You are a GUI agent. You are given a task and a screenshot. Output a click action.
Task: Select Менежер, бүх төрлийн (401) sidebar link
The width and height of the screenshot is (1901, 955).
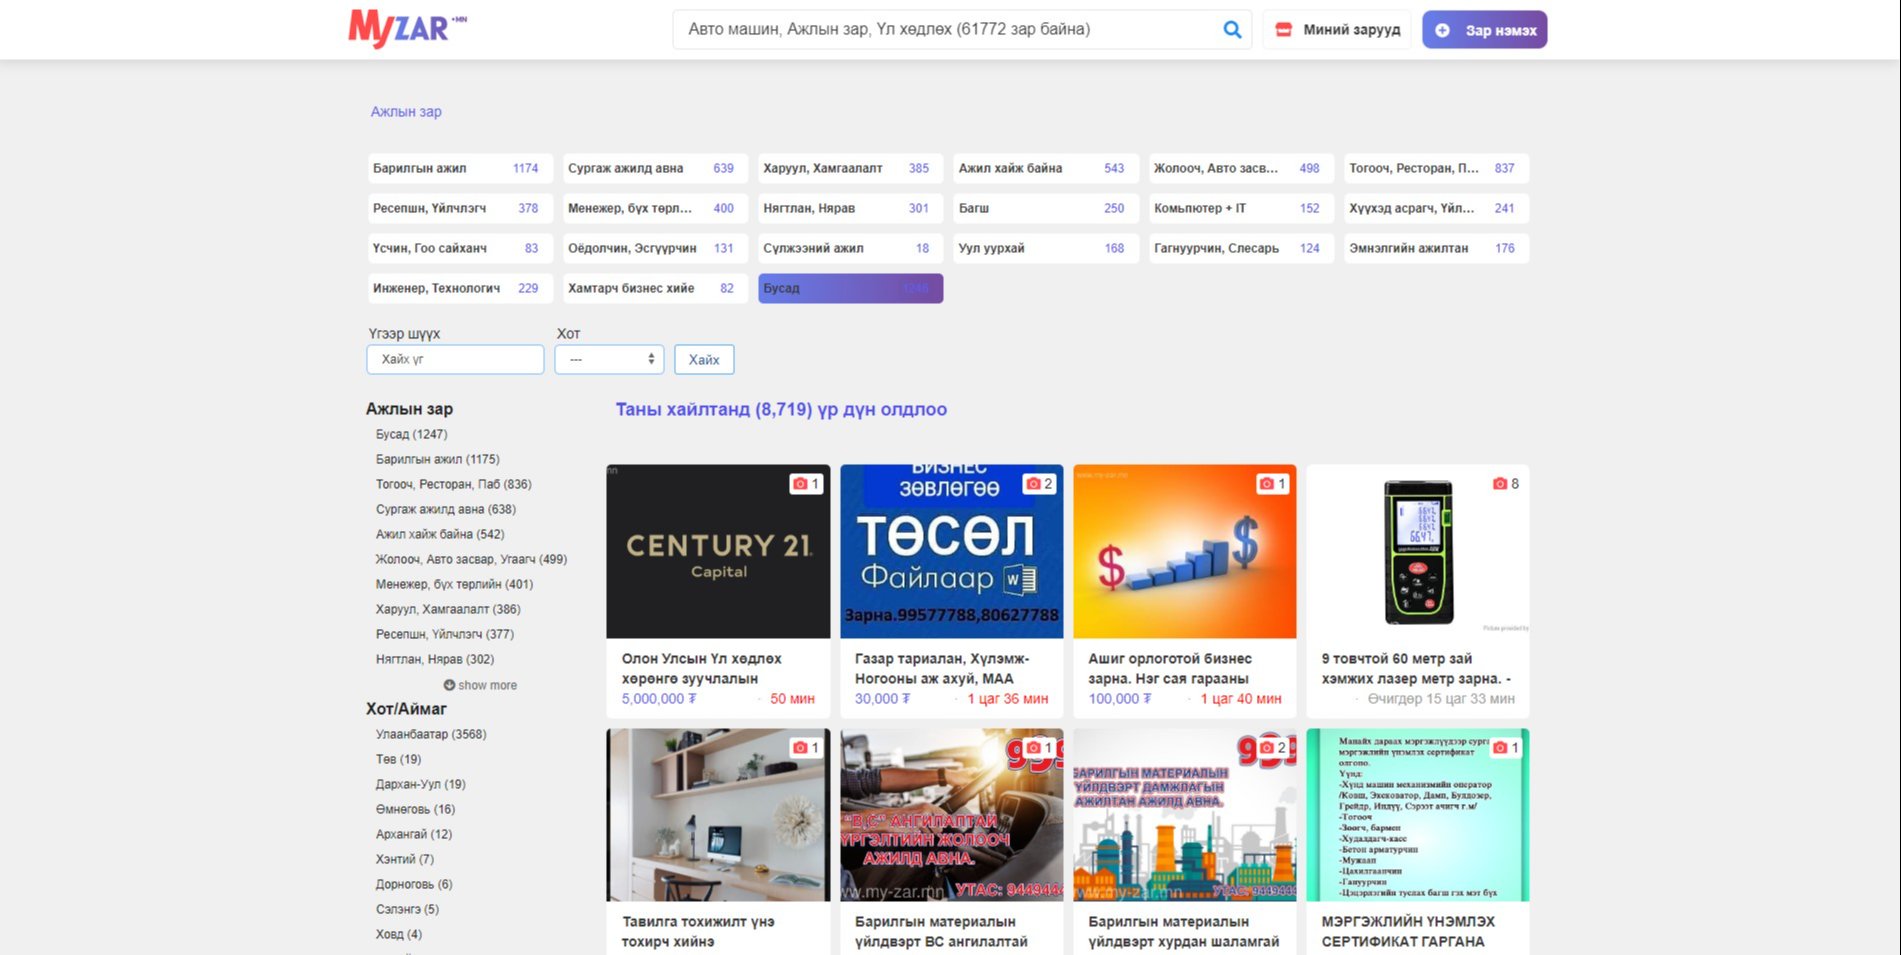(454, 584)
